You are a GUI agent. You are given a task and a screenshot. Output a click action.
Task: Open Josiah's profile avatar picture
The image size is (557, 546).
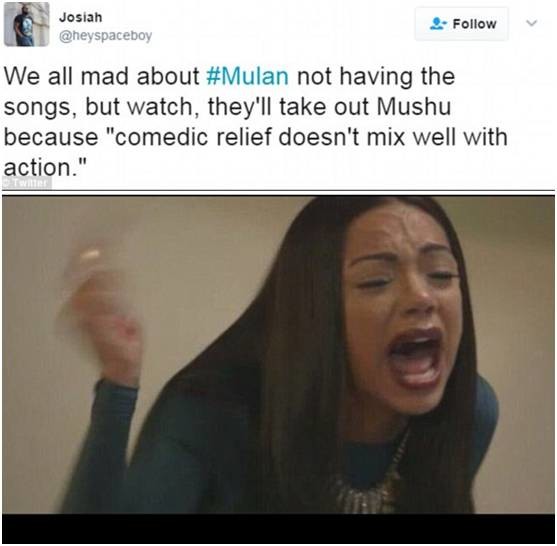(27, 24)
